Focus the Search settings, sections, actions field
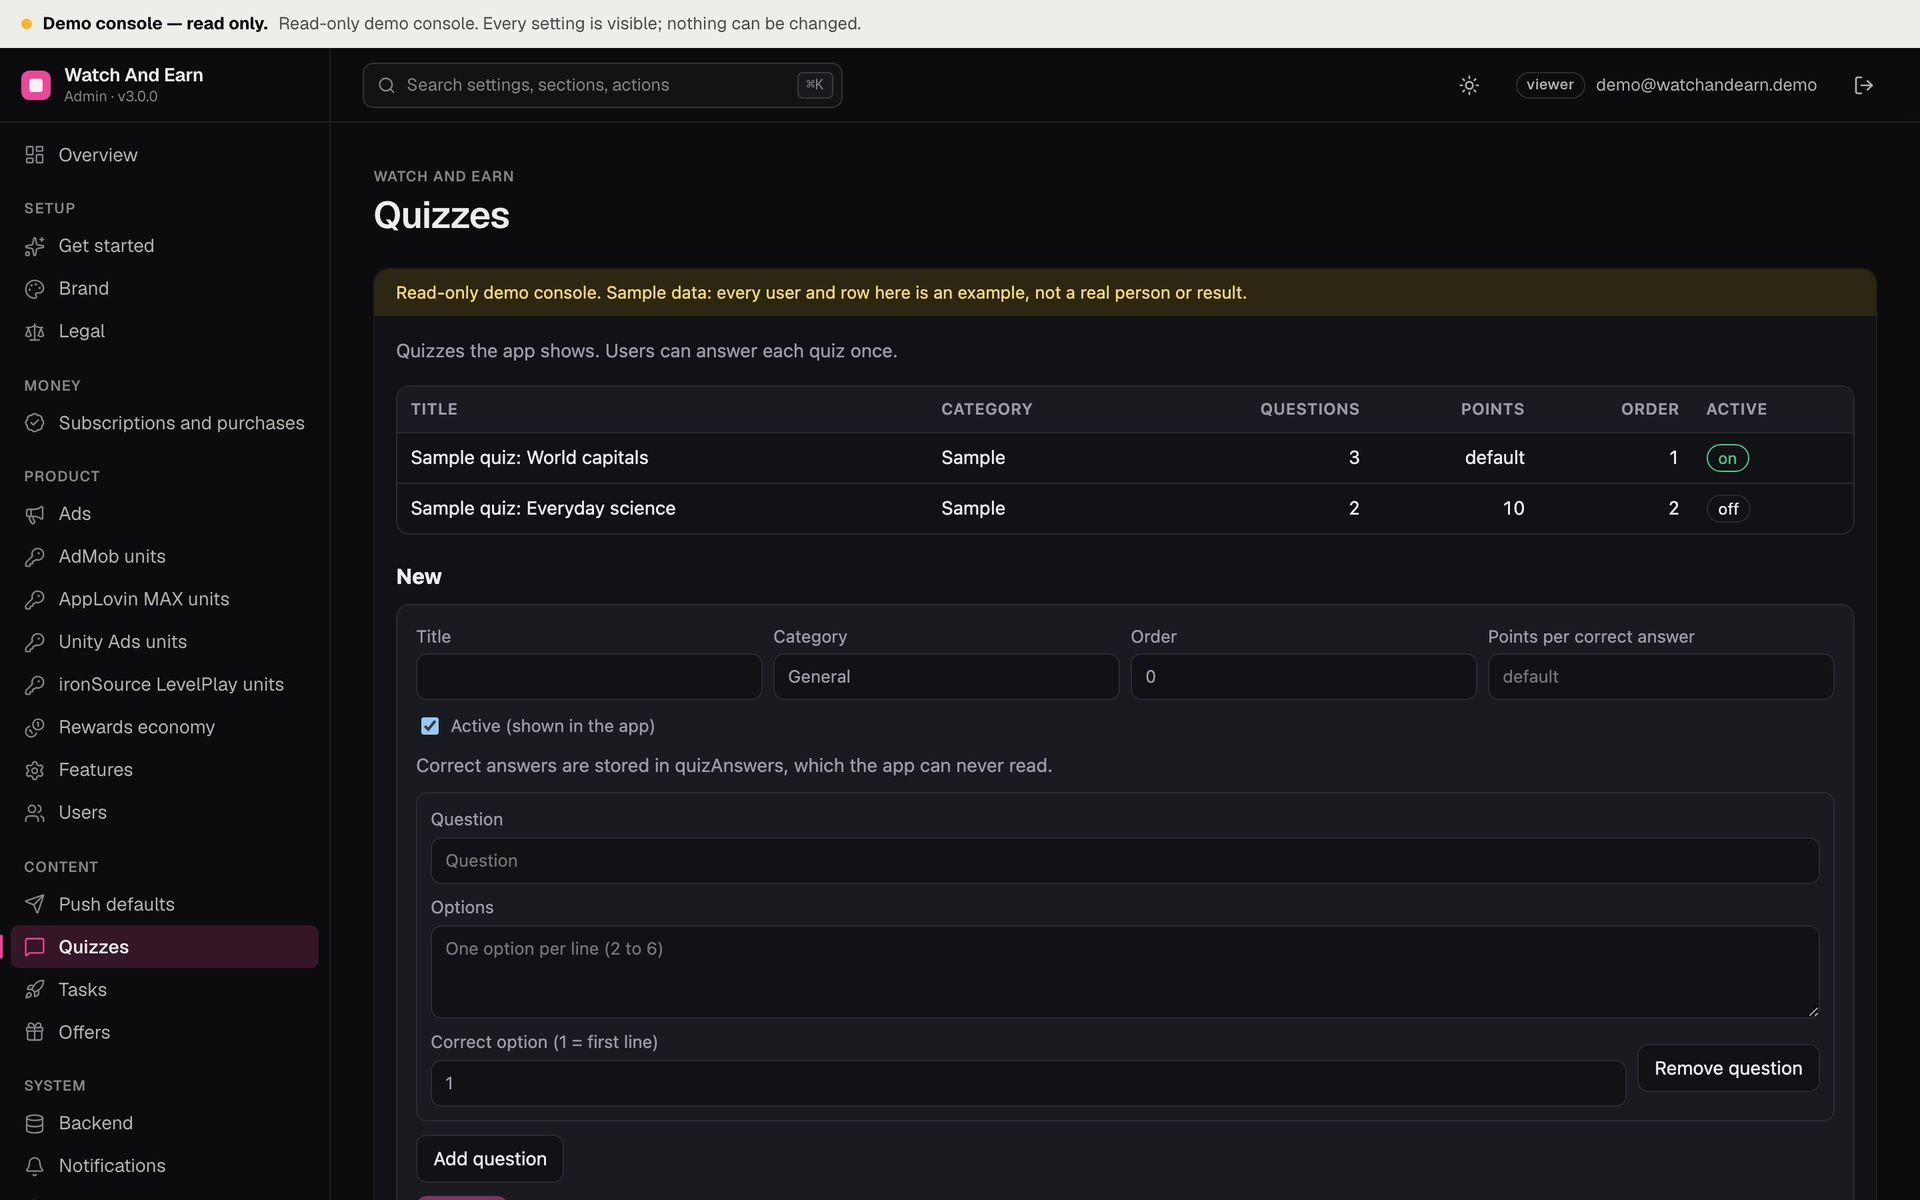Viewport: 1920px width, 1200px height. click(602, 85)
